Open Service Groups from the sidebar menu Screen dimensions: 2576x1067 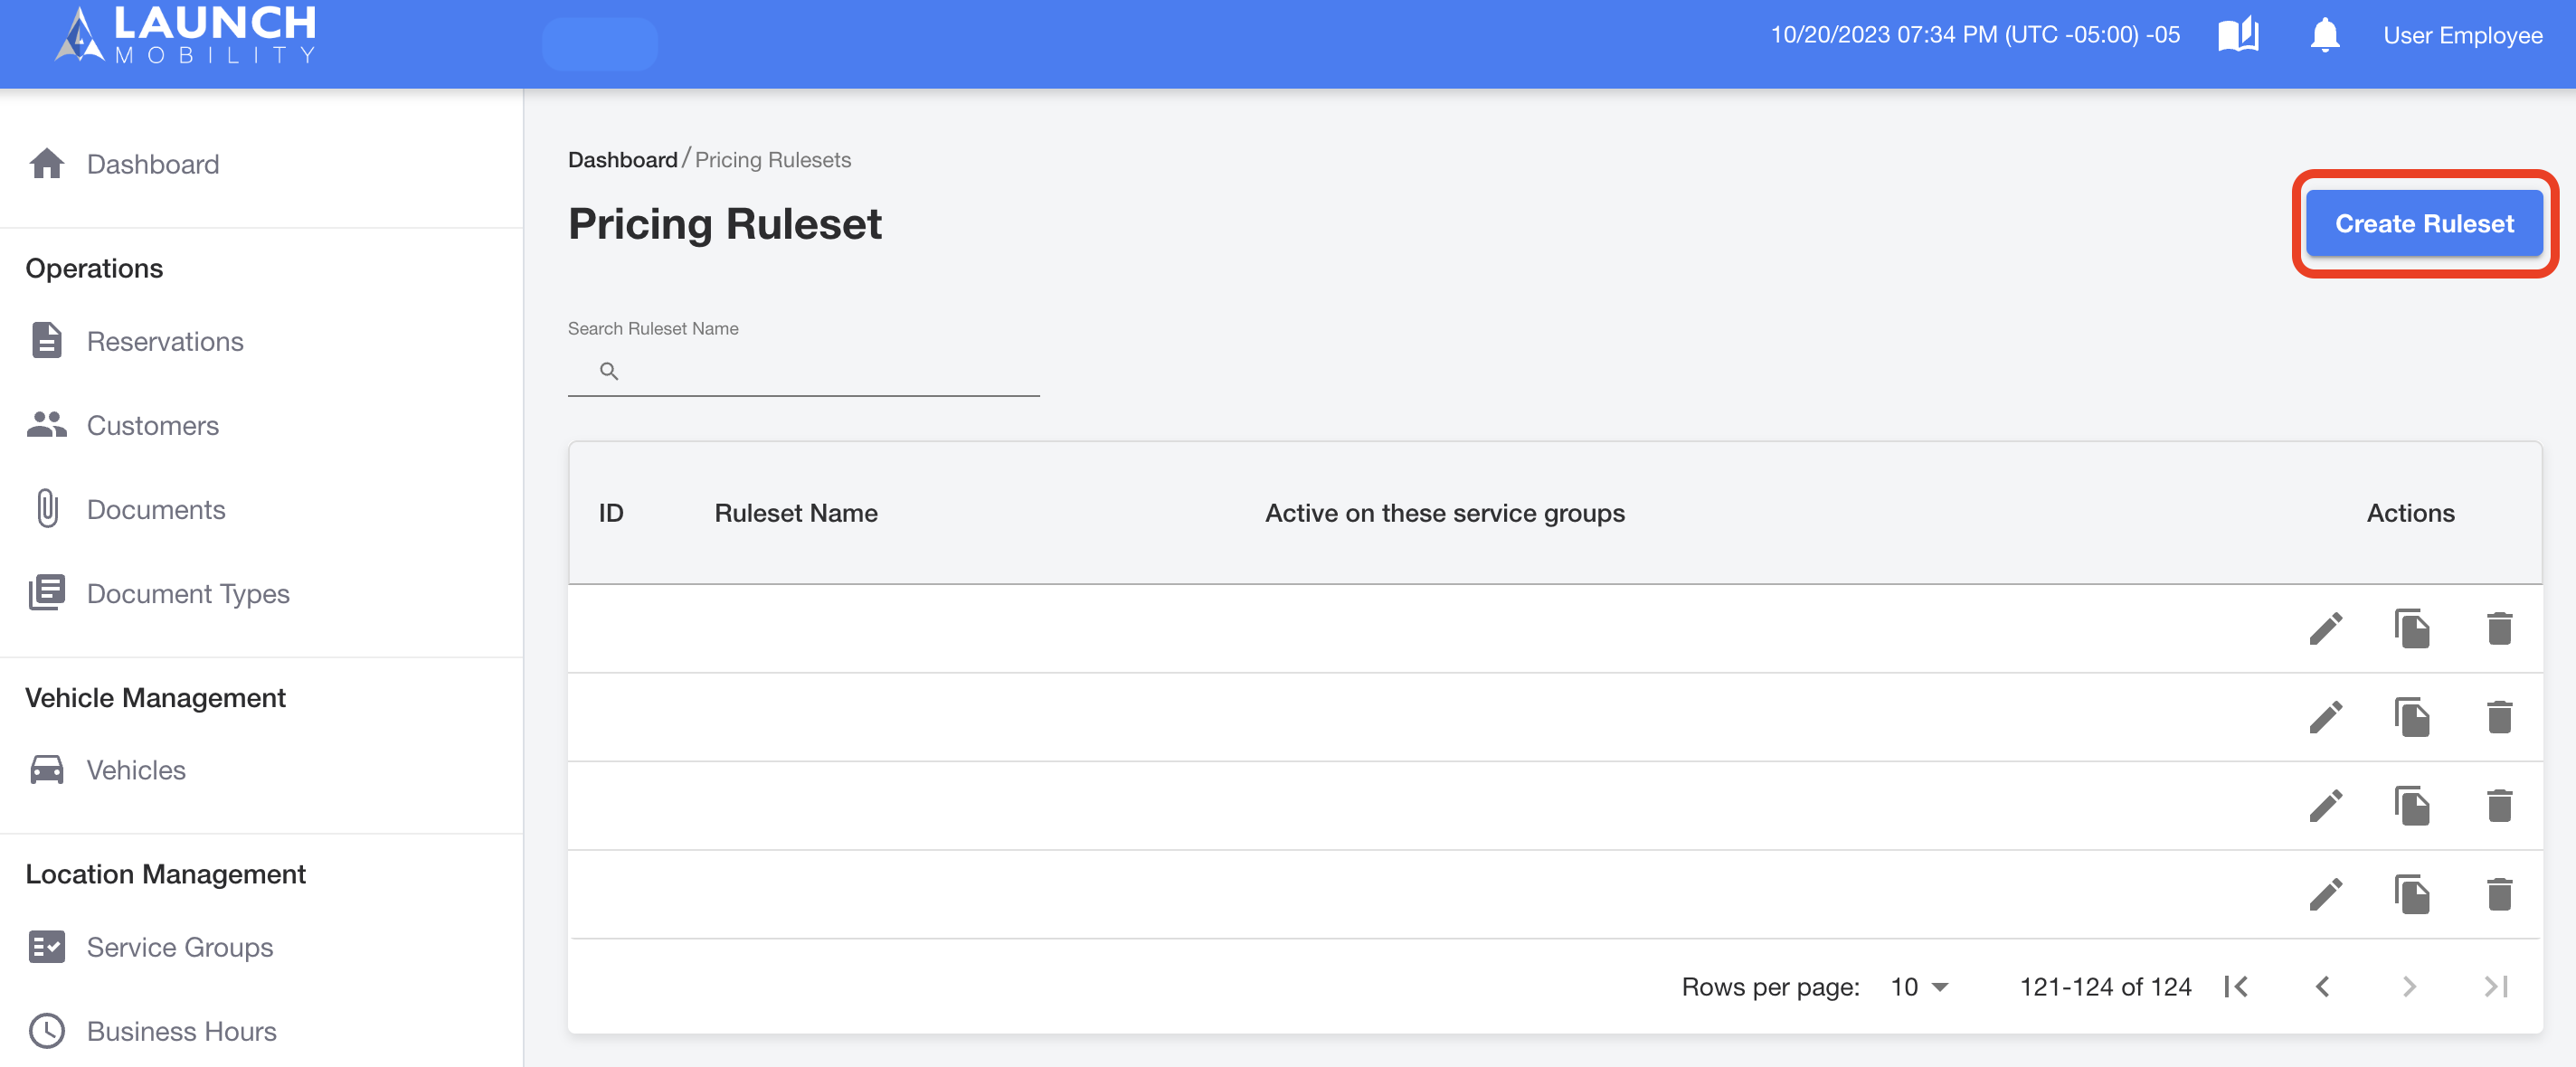click(x=180, y=946)
